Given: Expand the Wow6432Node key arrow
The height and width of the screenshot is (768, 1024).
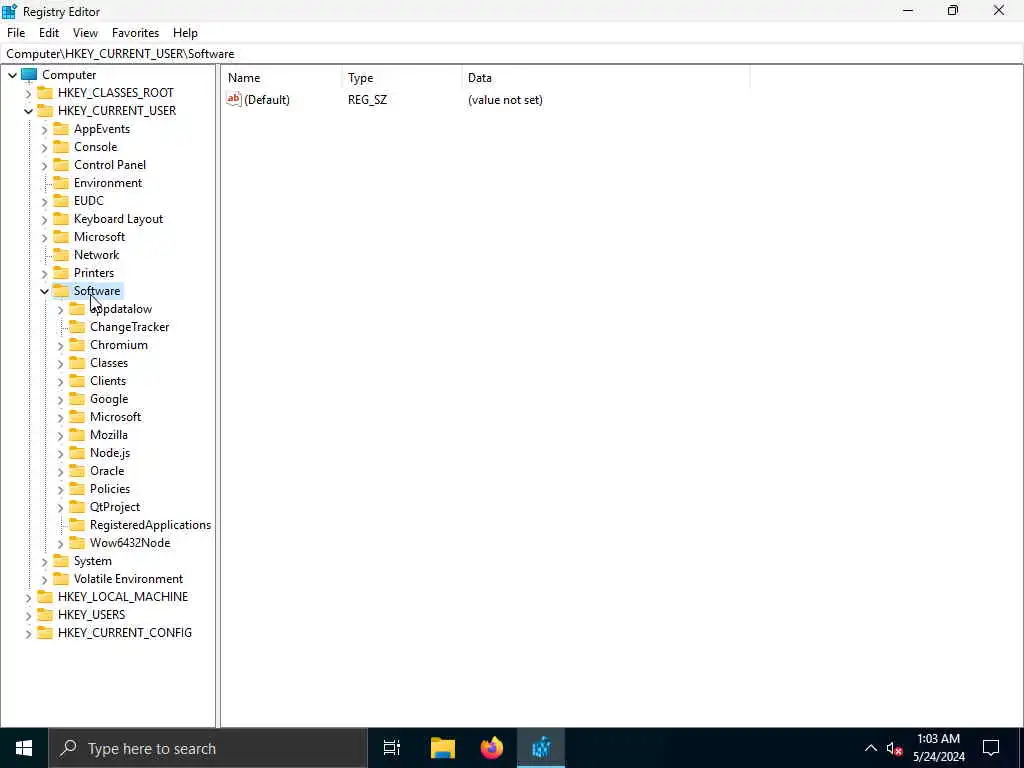Looking at the screenshot, I should (x=61, y=543).
